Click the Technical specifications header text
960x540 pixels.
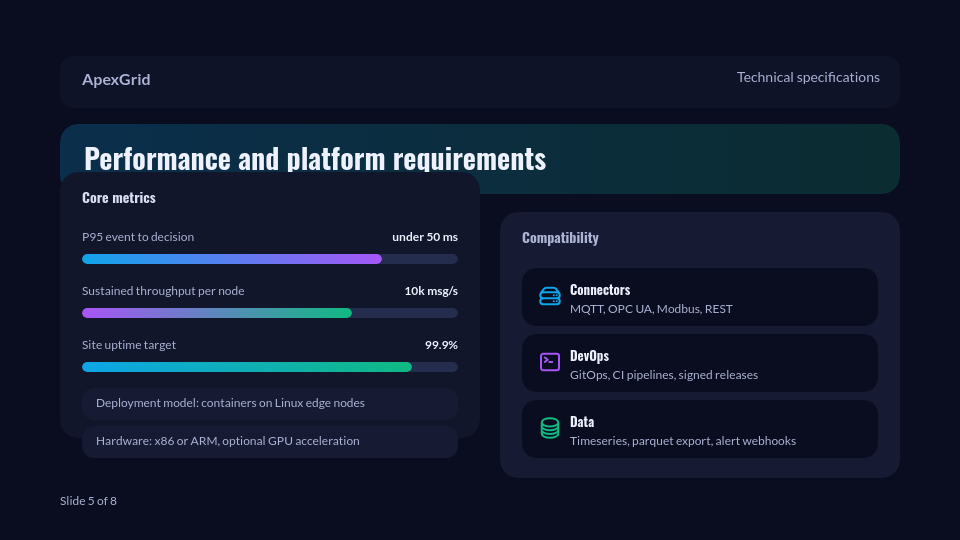click(x=808, y=77)
